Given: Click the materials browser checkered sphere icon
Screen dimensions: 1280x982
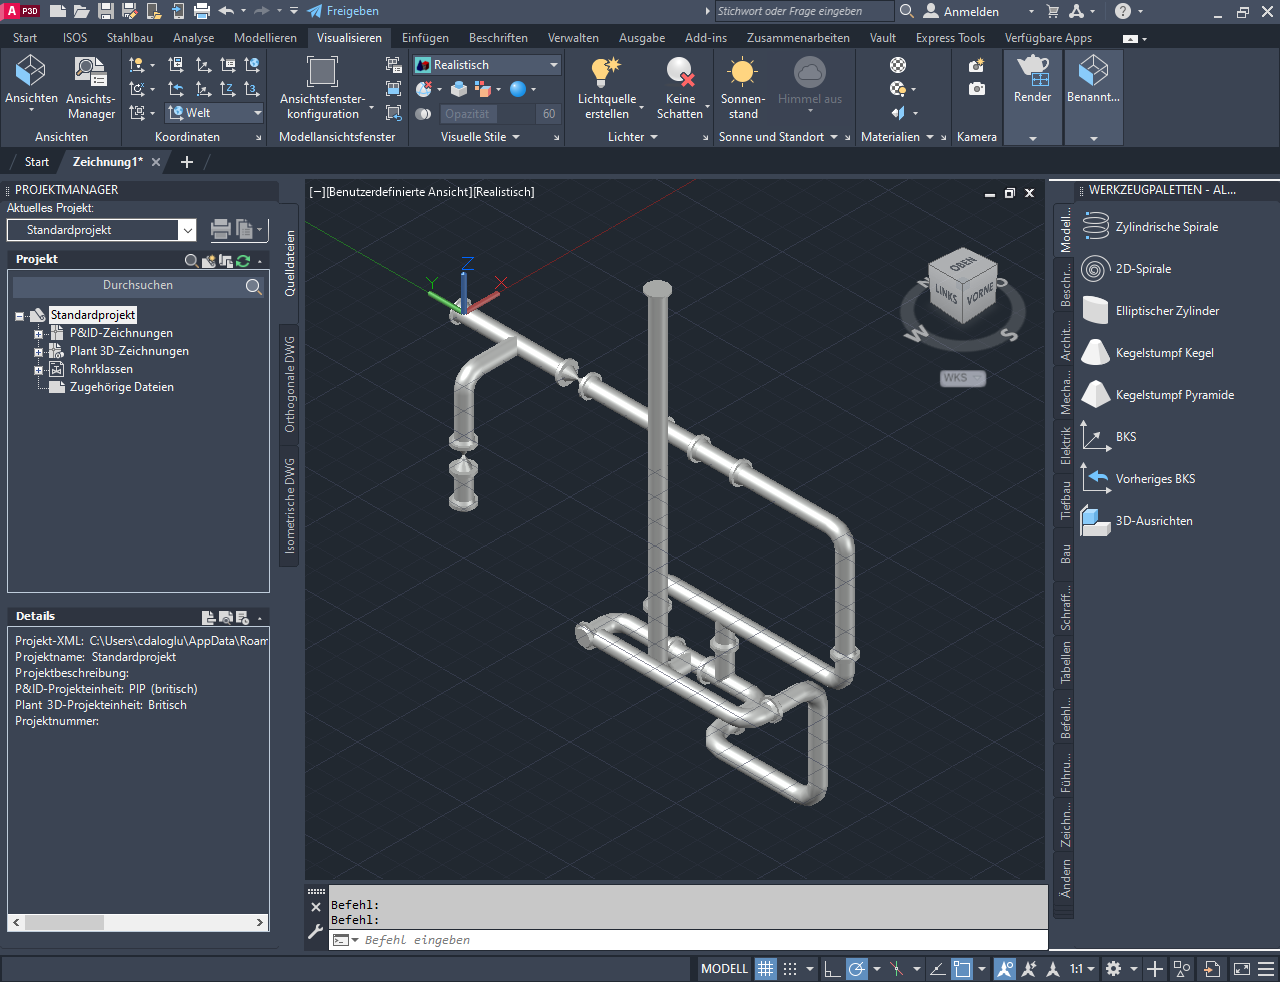Looking at the screenshot, I should pos(898,65).
